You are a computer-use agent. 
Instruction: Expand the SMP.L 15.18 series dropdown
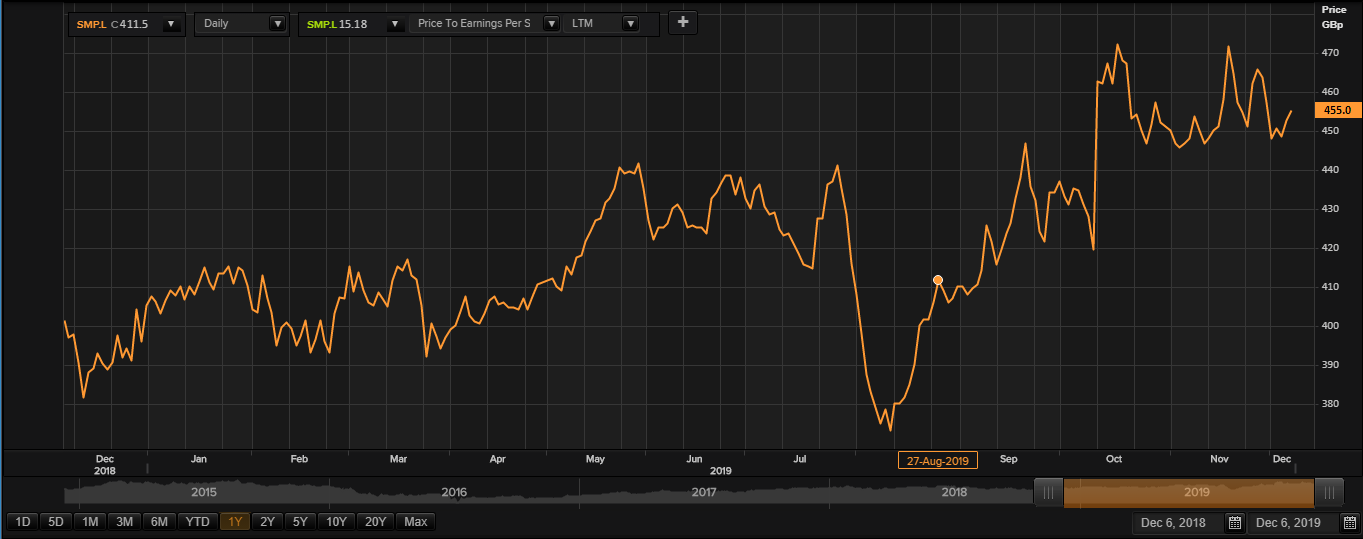point(396,23)
